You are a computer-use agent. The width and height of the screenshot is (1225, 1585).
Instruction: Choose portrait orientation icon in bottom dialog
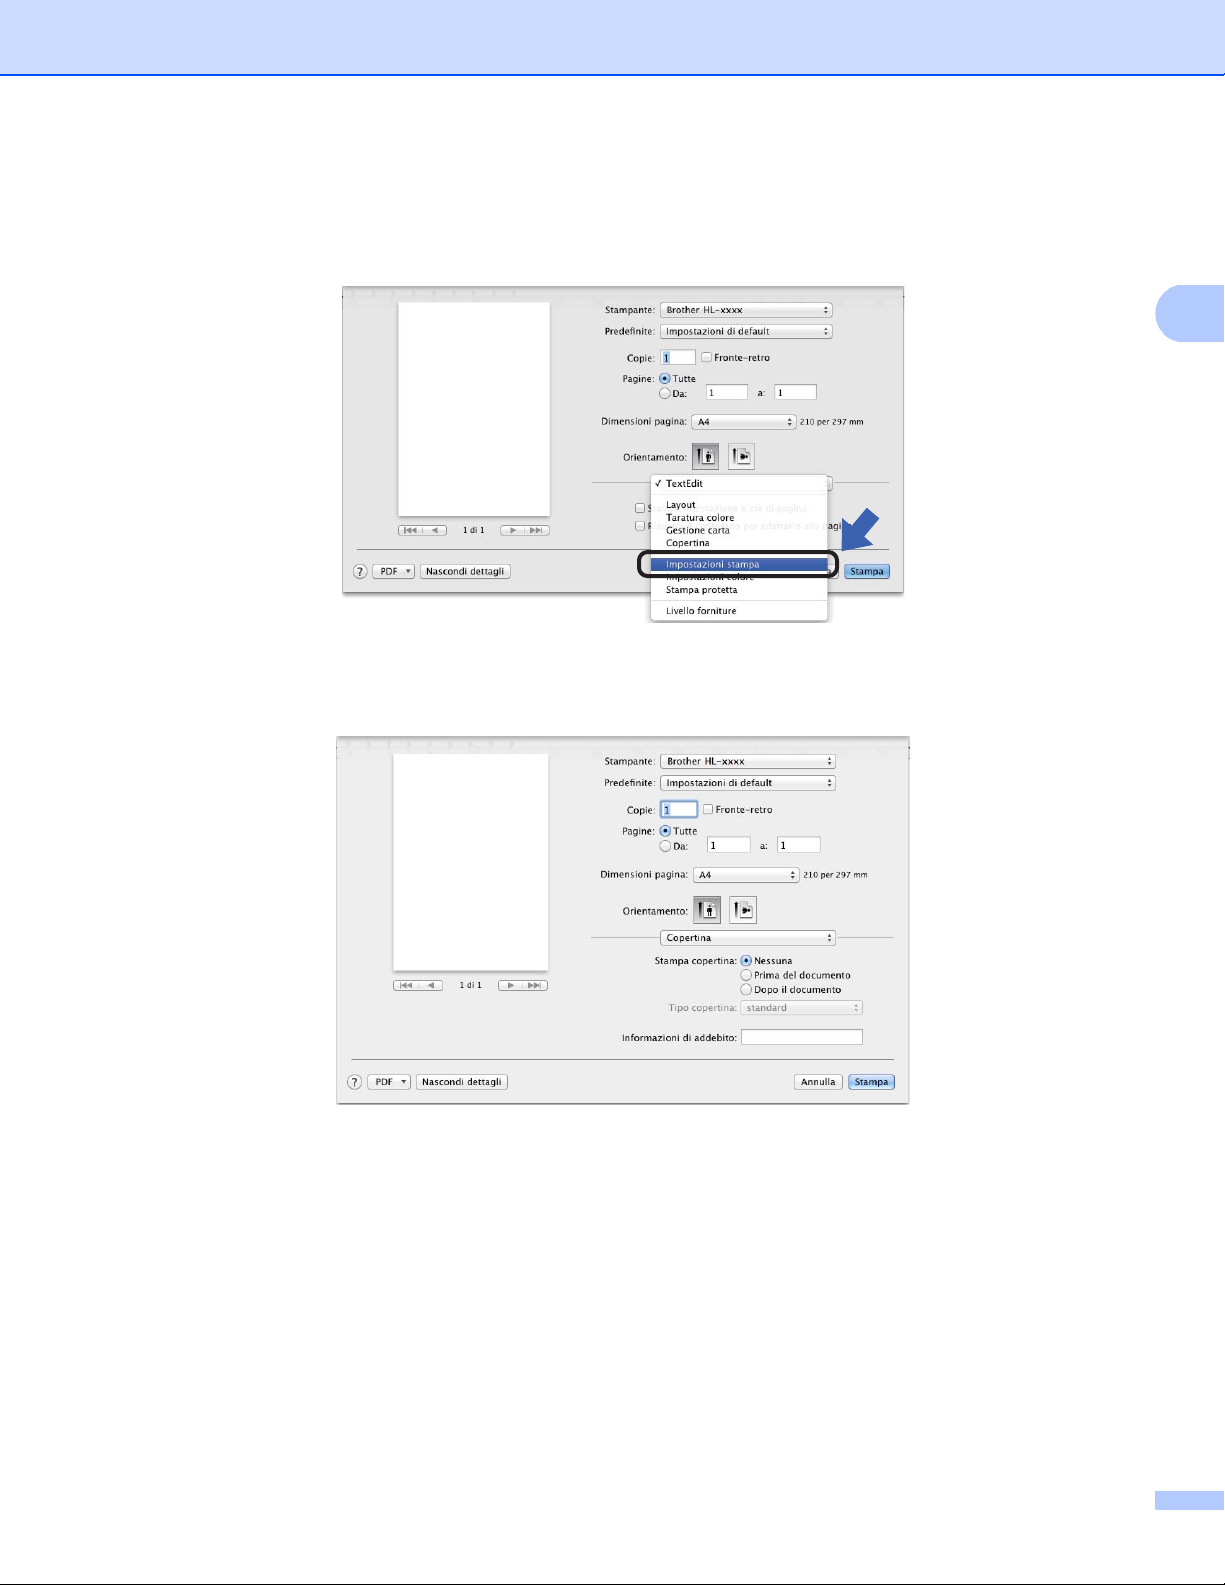pyautogui.click(x=706, y=910)
